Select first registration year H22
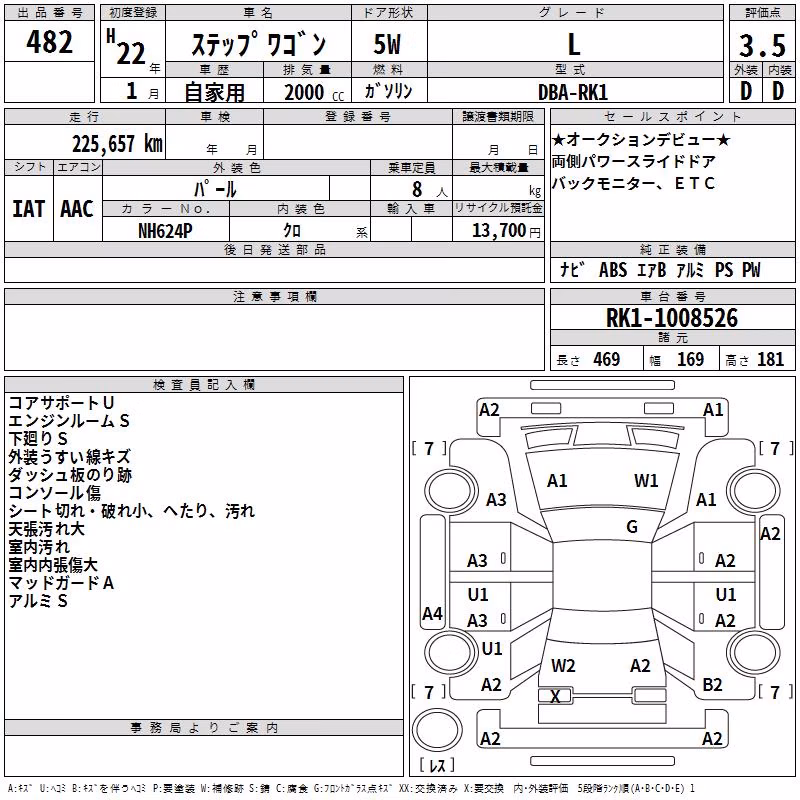 (128, 48)
